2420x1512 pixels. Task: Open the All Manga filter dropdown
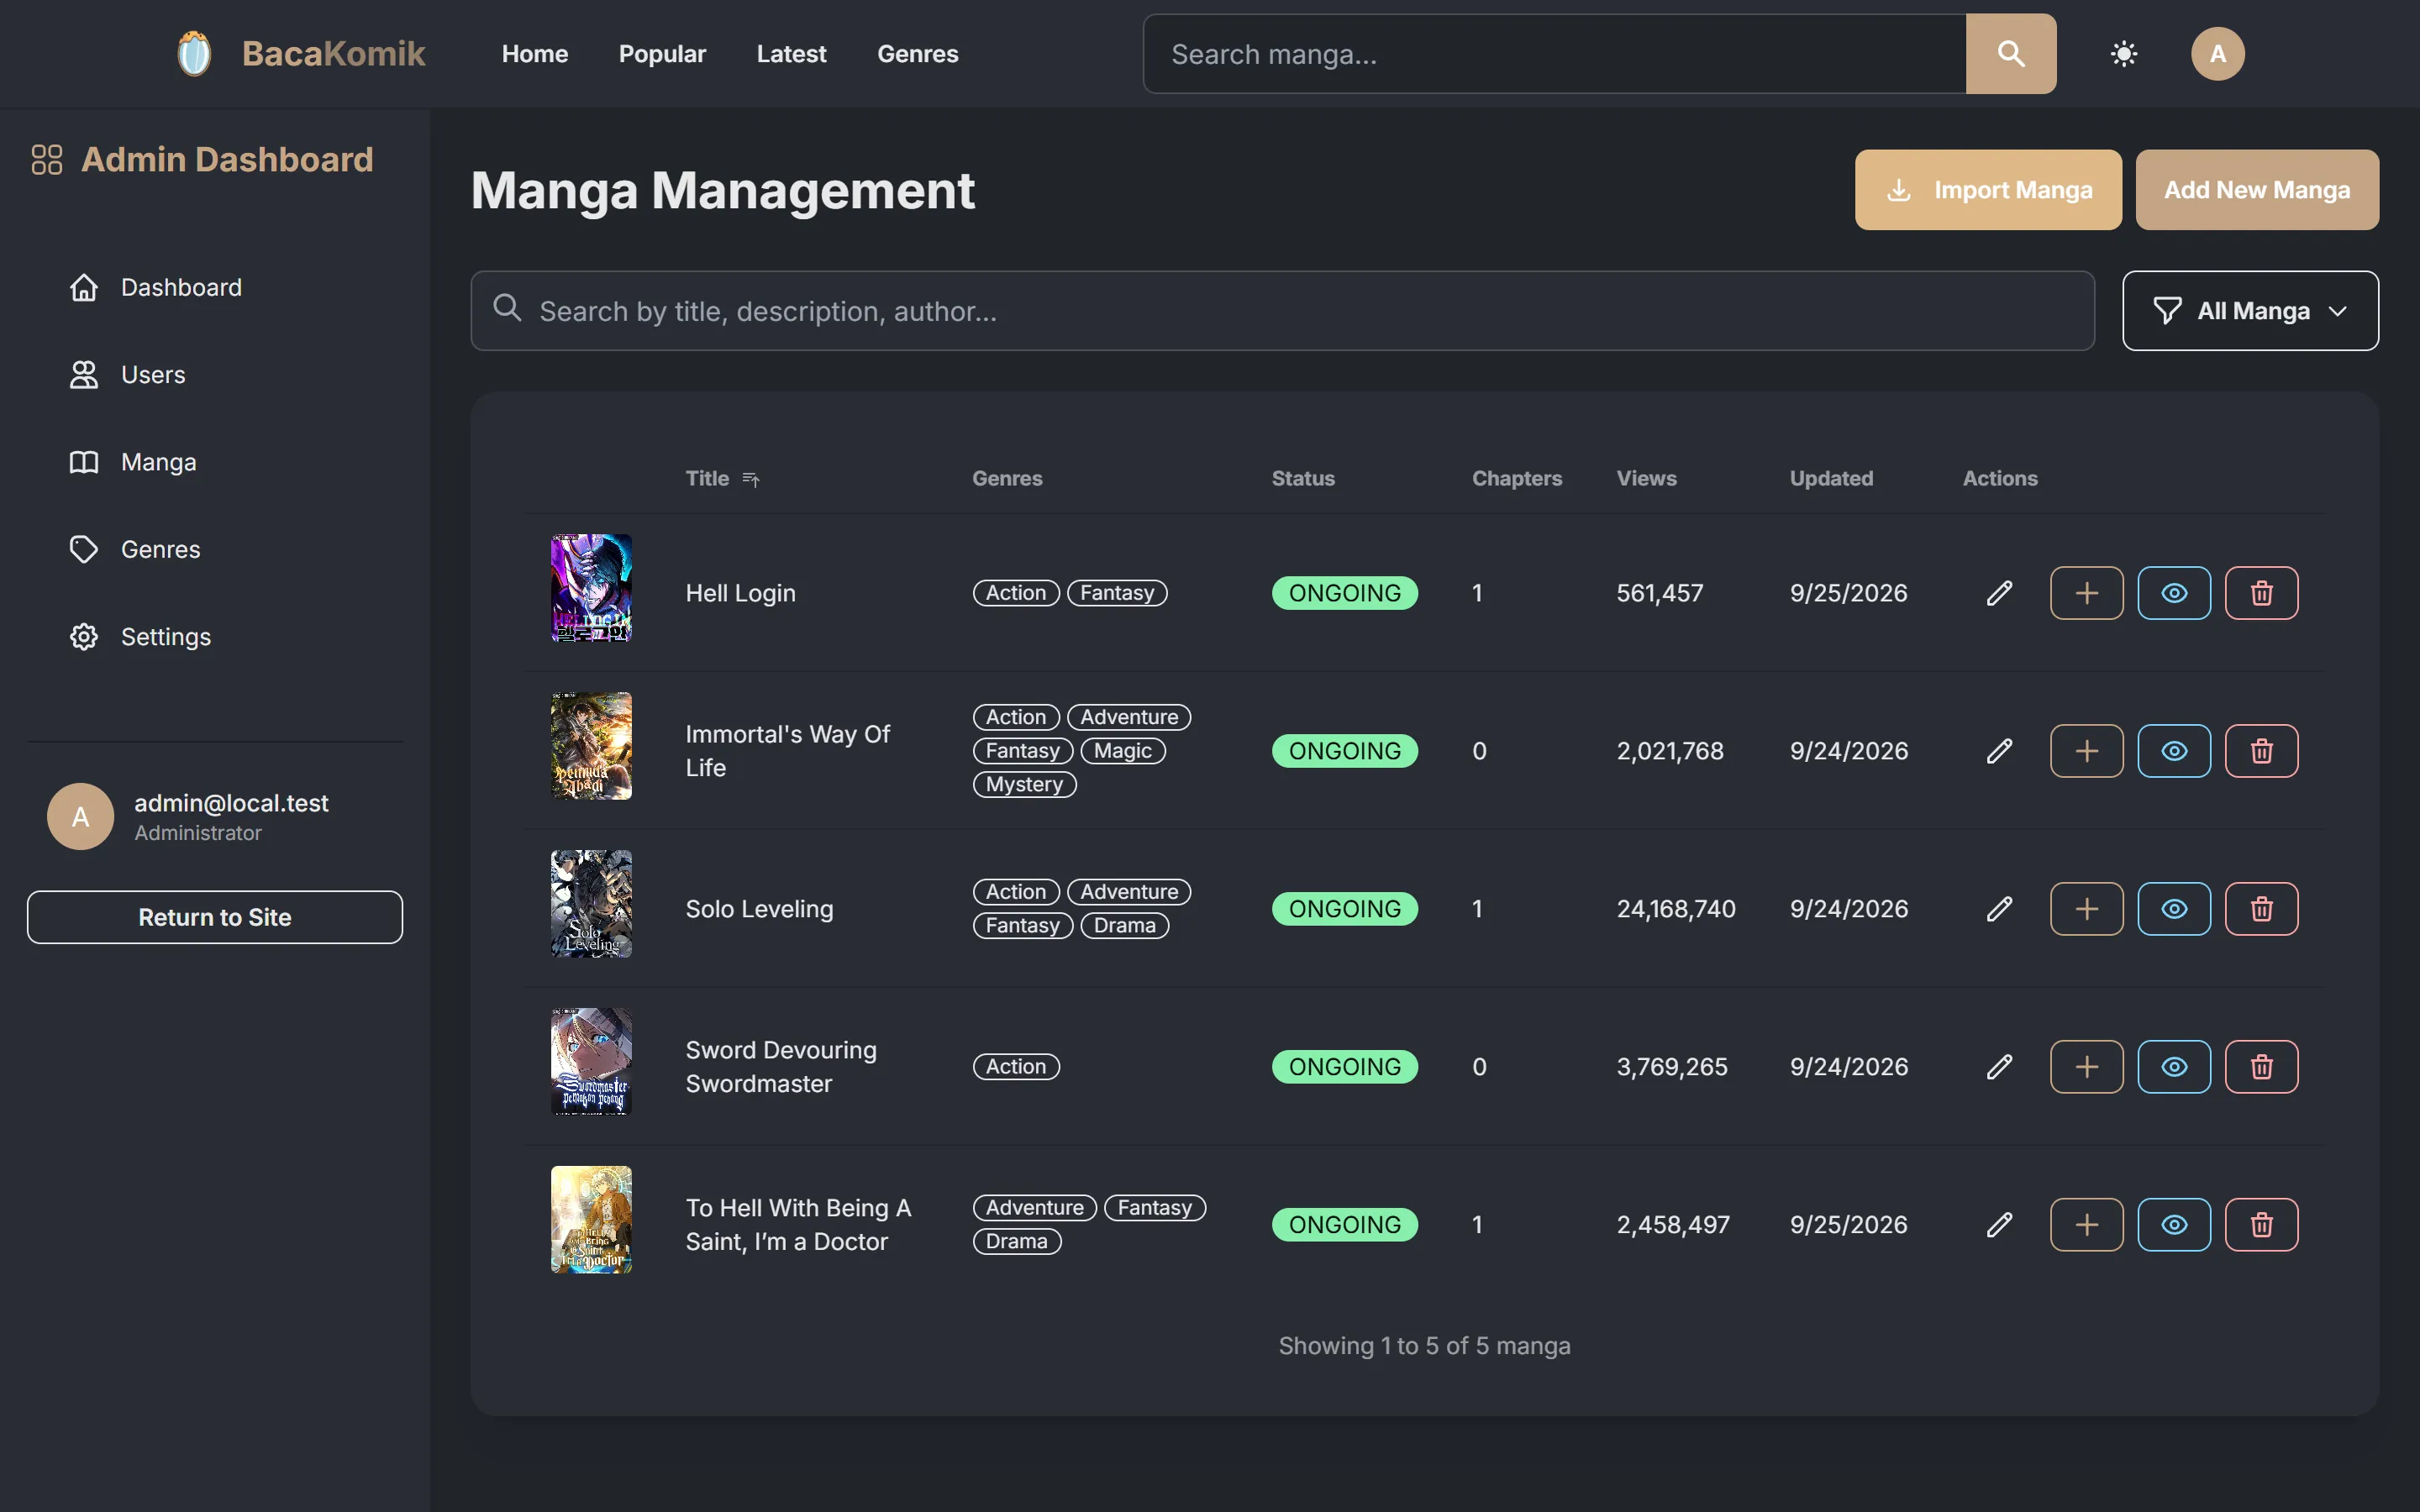(2250, 311)
